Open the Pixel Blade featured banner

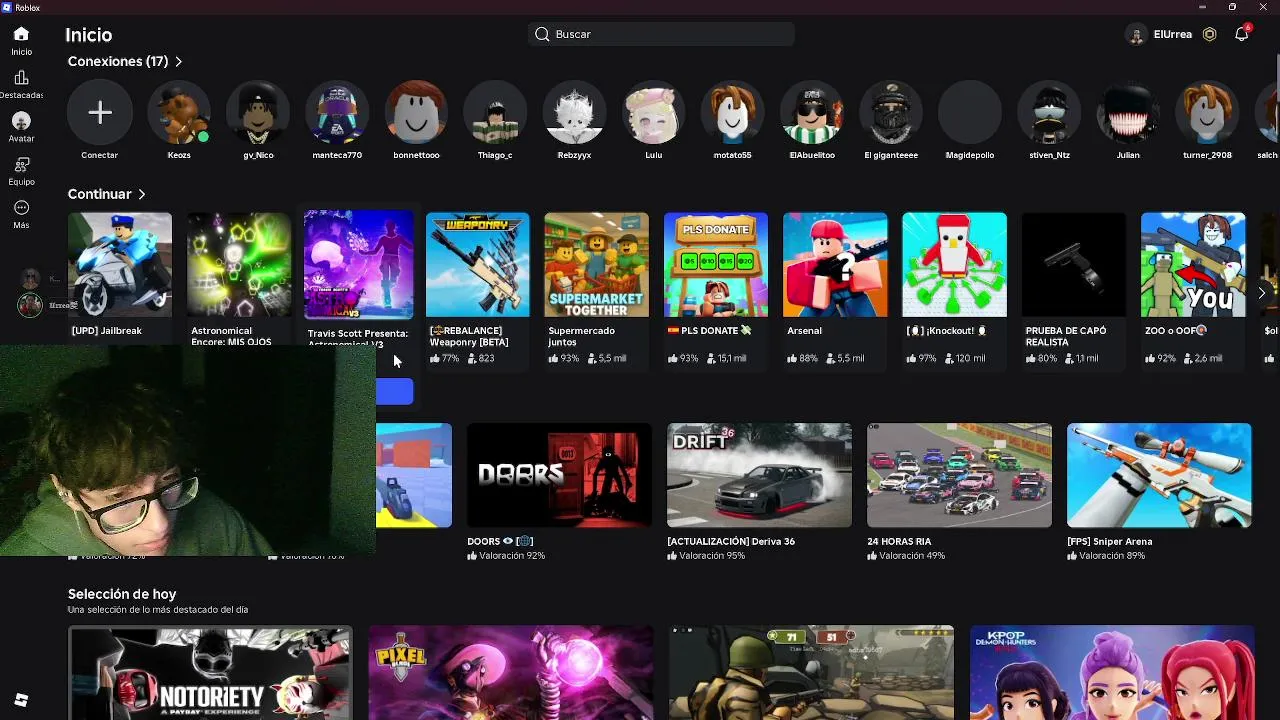(510, 673)
